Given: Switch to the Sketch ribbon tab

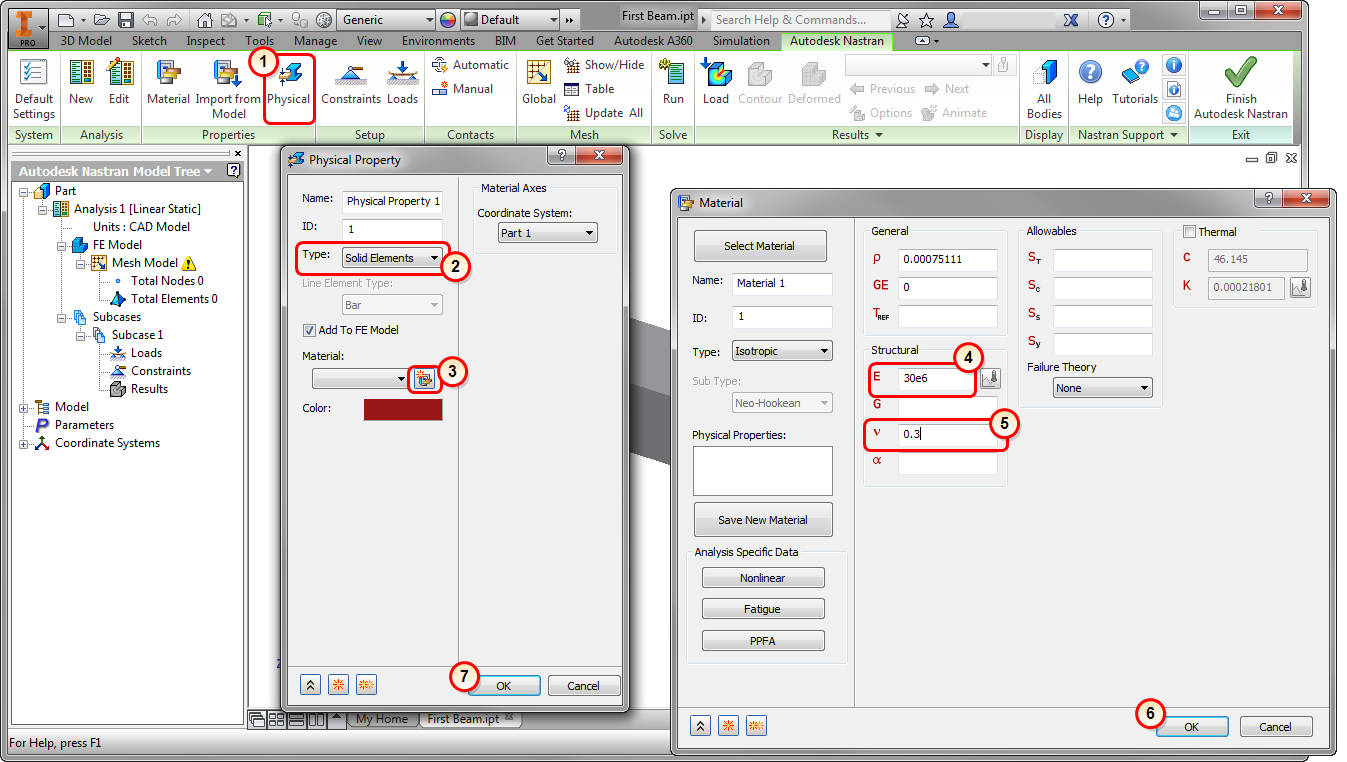Looking at the screenshot, I should click(x=150, y=41).
